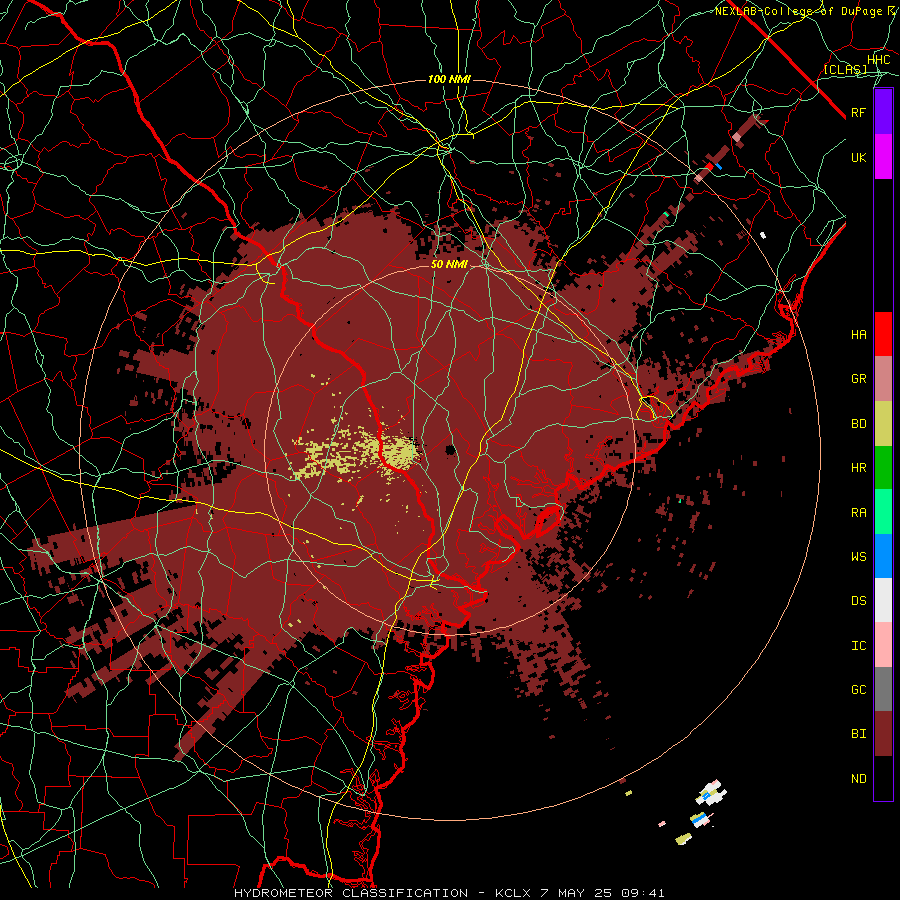Screen dimensions: 900x900
Task: Click the white and blue offshore echo cluster
Action: click(x=711, y=793)
